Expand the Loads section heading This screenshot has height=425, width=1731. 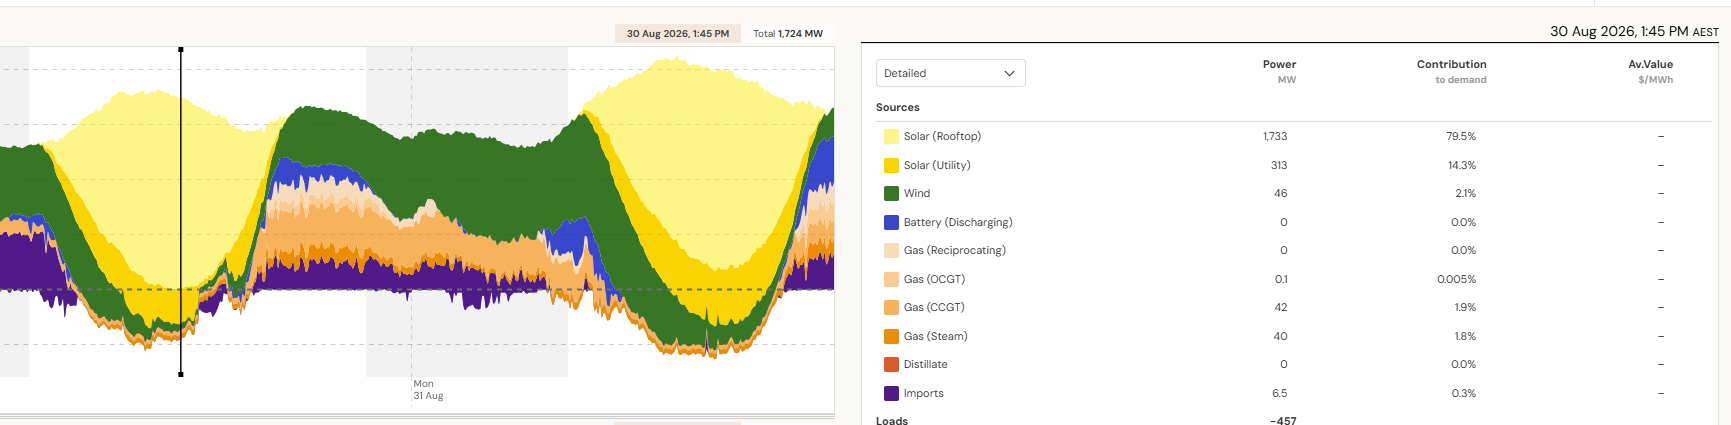tap(892, 420)
